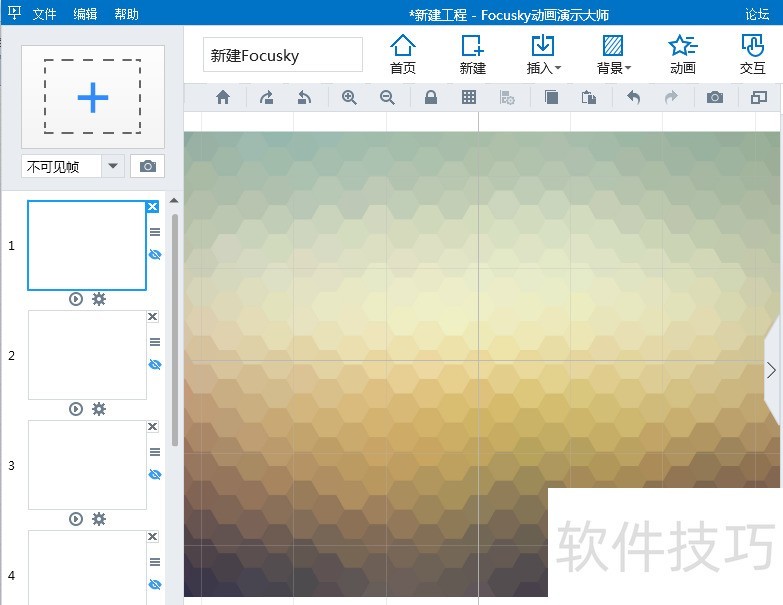783x605 pixels.
Task: Click the big plus add frame button
Action: (x=92, y=97)
